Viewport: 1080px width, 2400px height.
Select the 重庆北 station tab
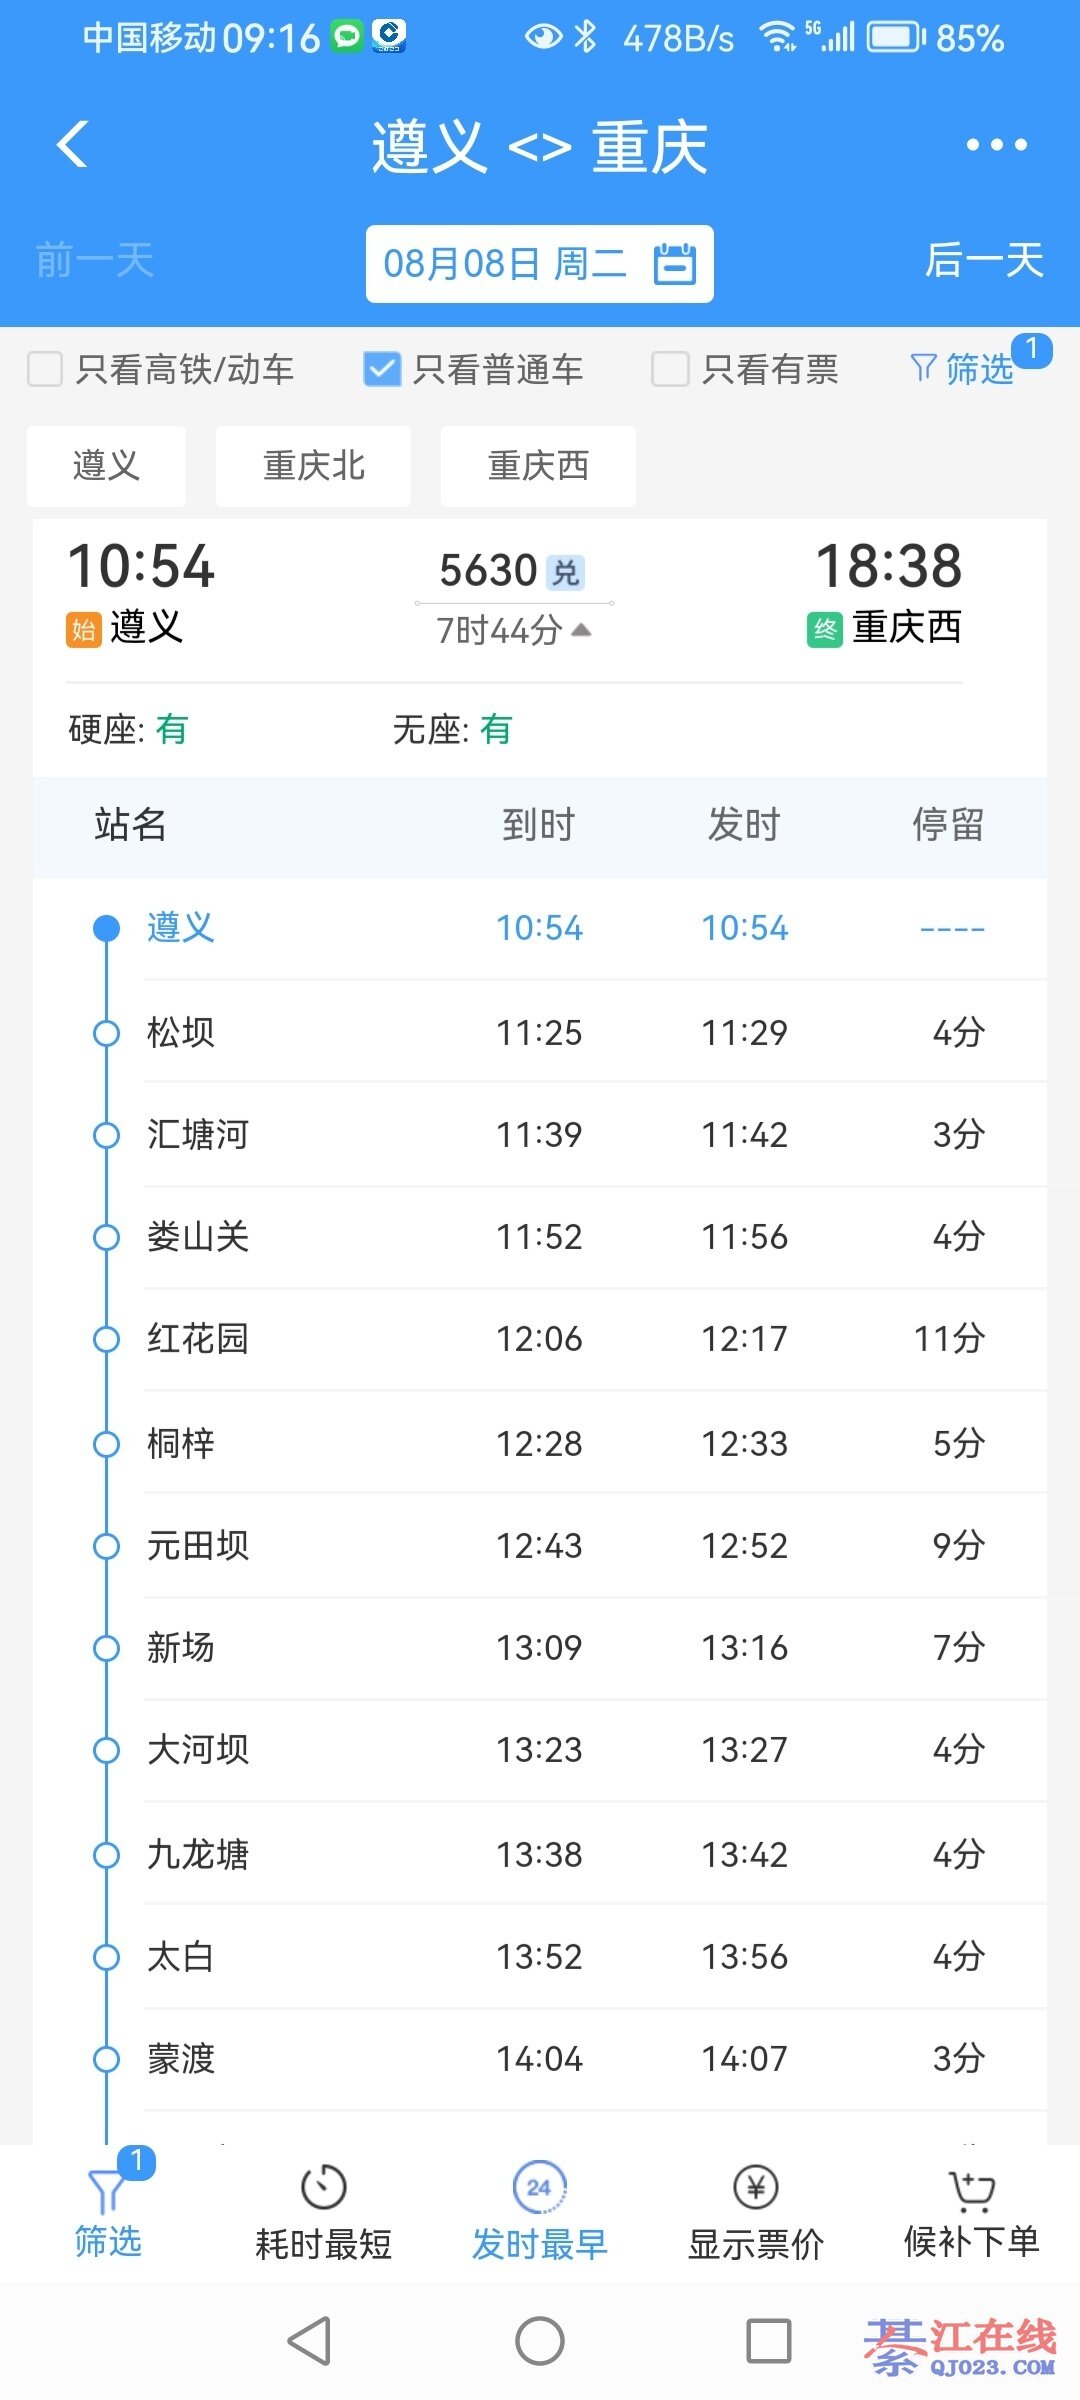(313, 466)
